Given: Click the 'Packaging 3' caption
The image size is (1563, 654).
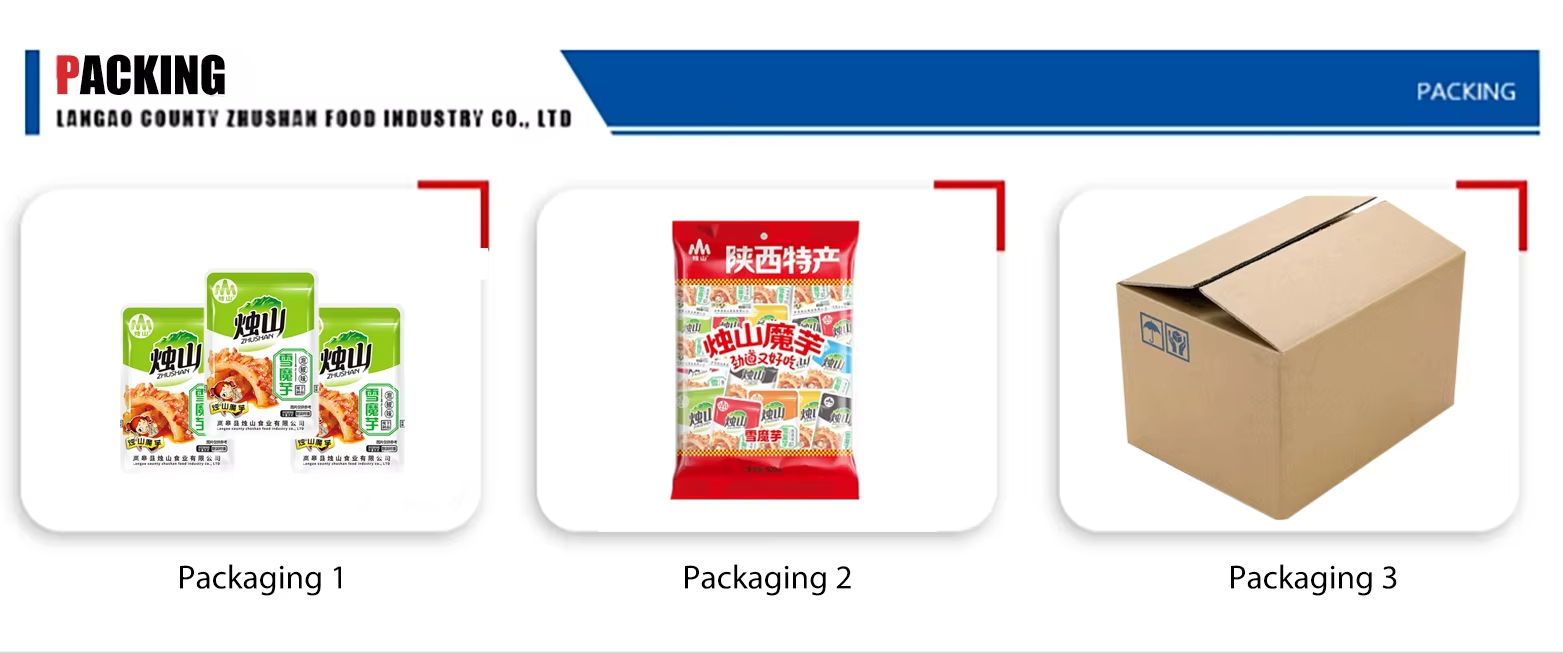Looking at the screenshot, I should [1312, 578].
